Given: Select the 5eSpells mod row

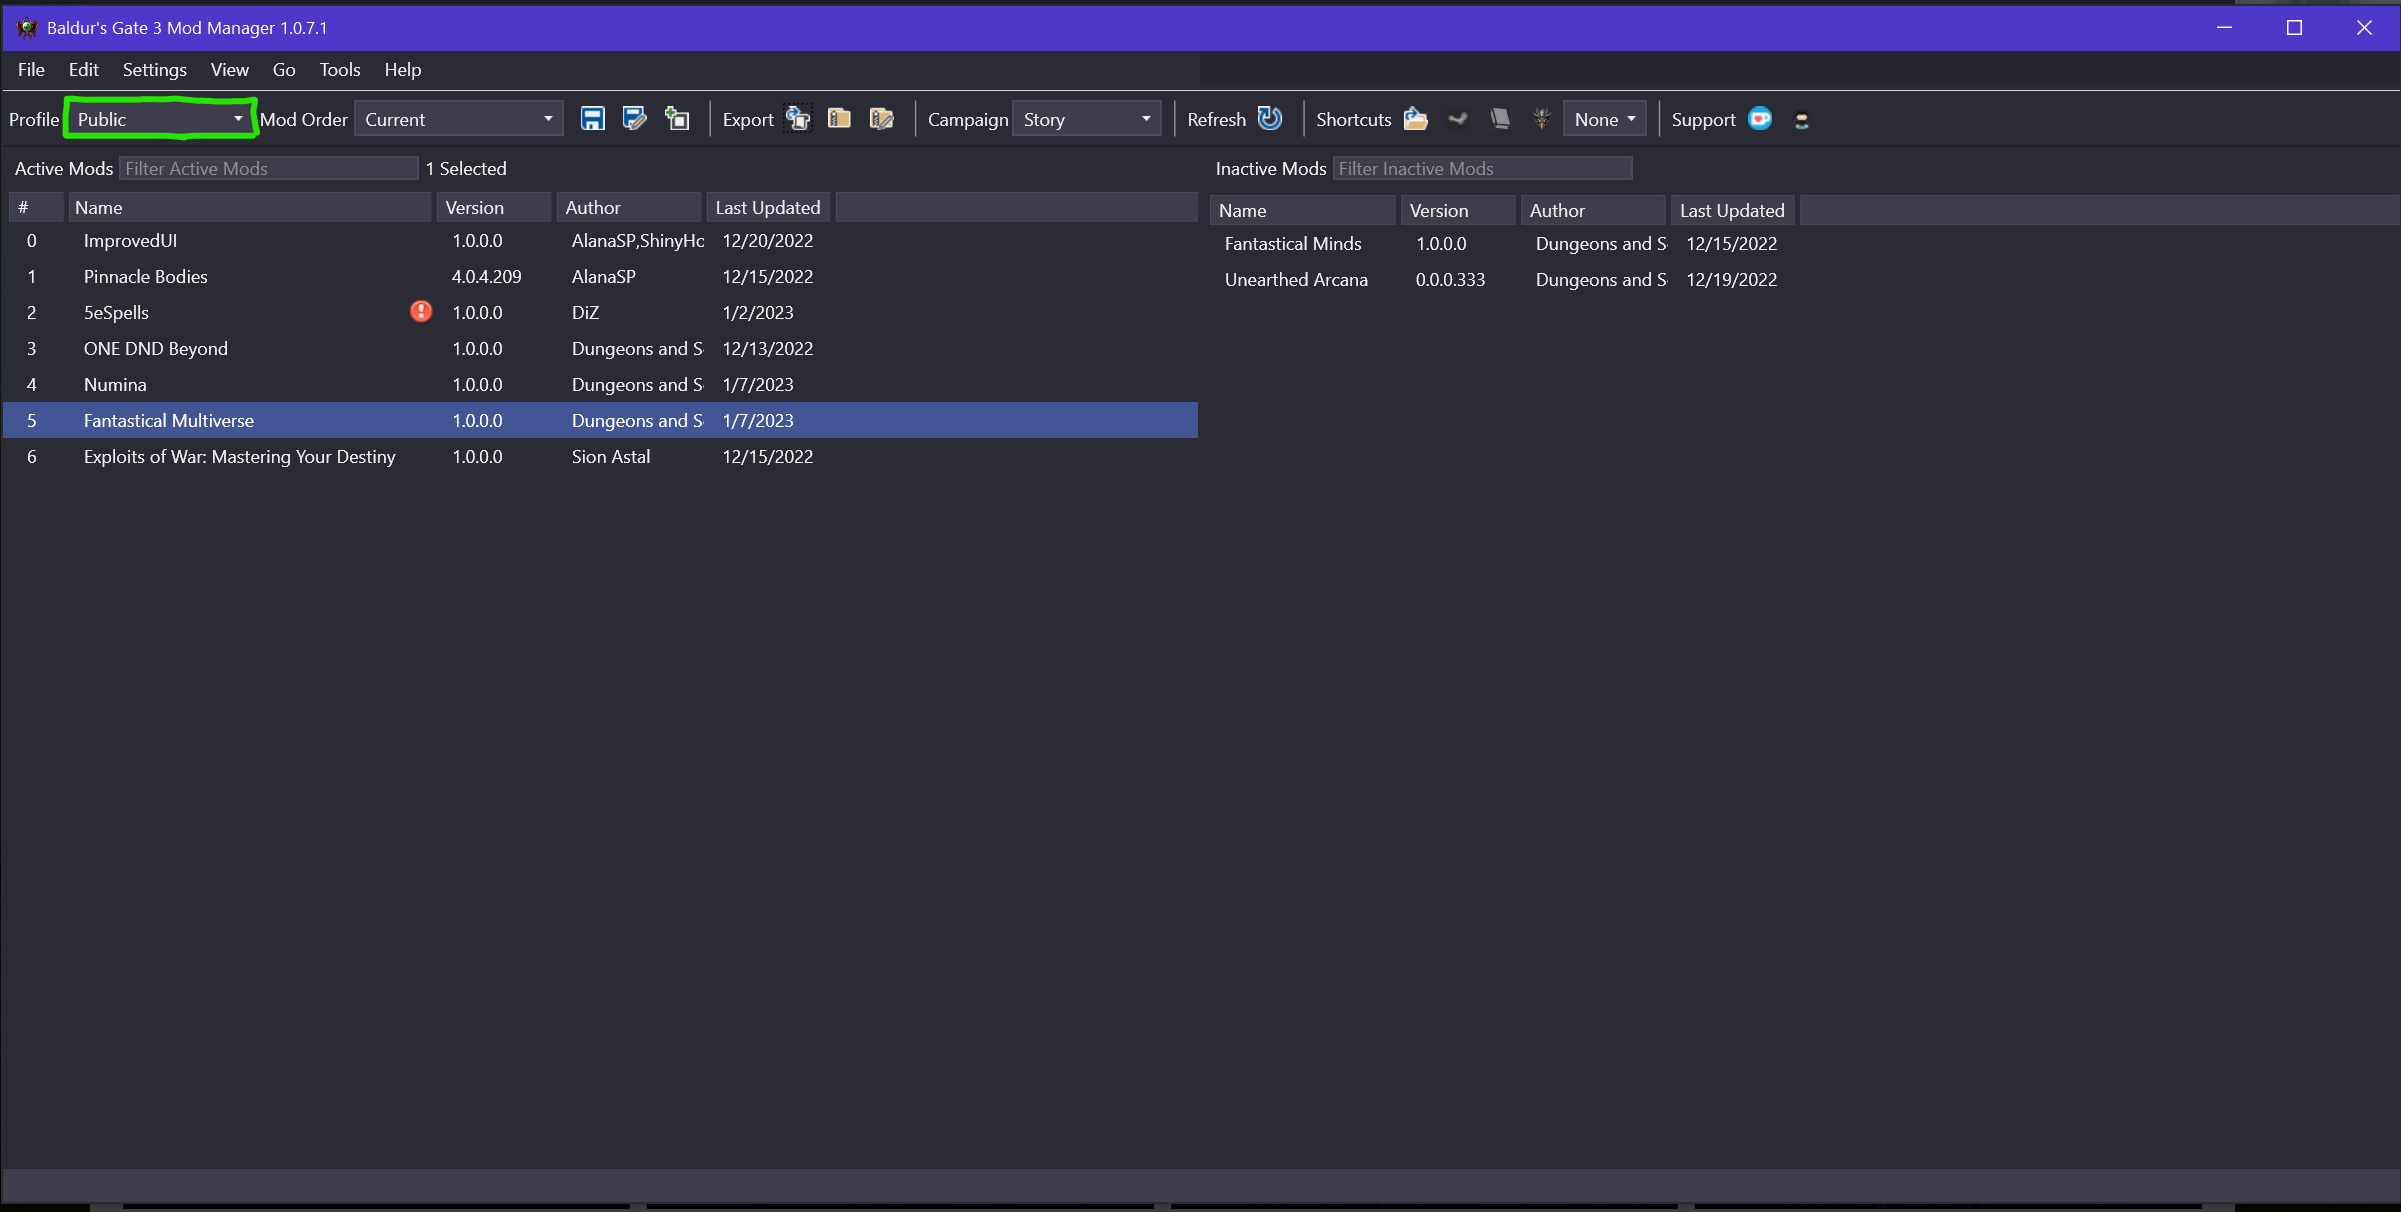Looking at the screenshot, I should (x=600, y=313).
